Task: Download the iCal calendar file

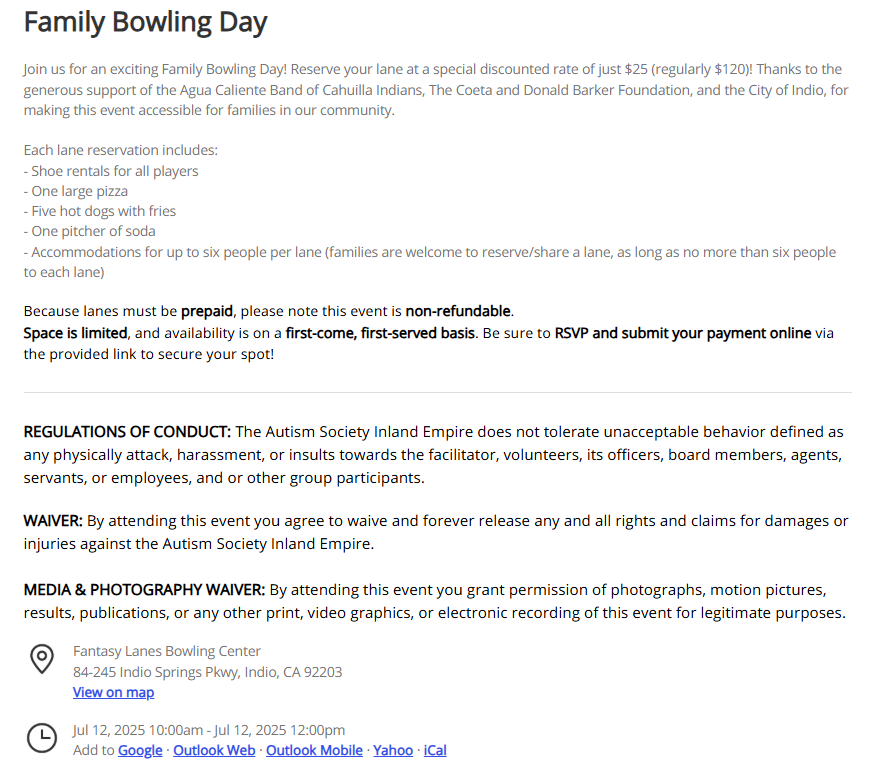Action: [x=435, y=750]
